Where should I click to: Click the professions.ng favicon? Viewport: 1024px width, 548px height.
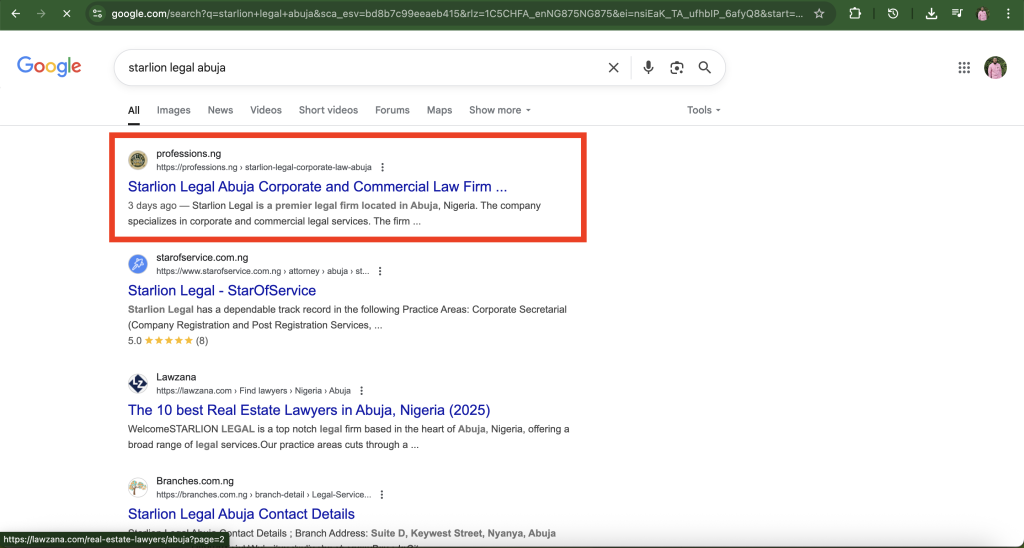click(138, 160)
